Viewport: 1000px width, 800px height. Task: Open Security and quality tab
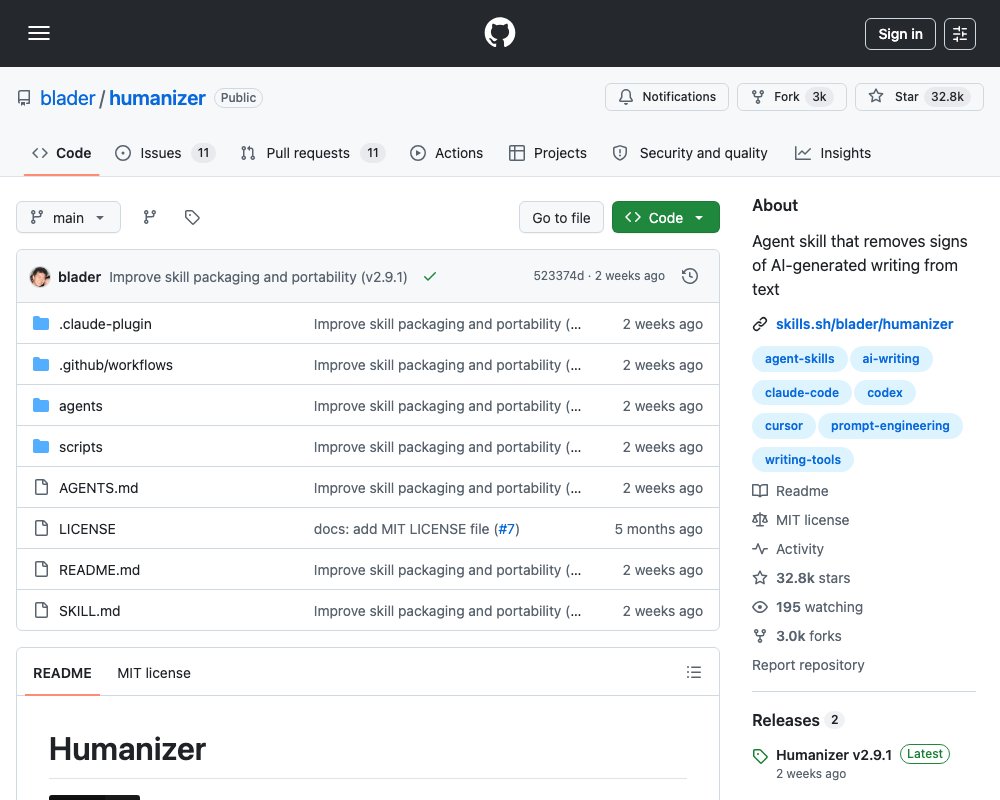tap(690, 153)
